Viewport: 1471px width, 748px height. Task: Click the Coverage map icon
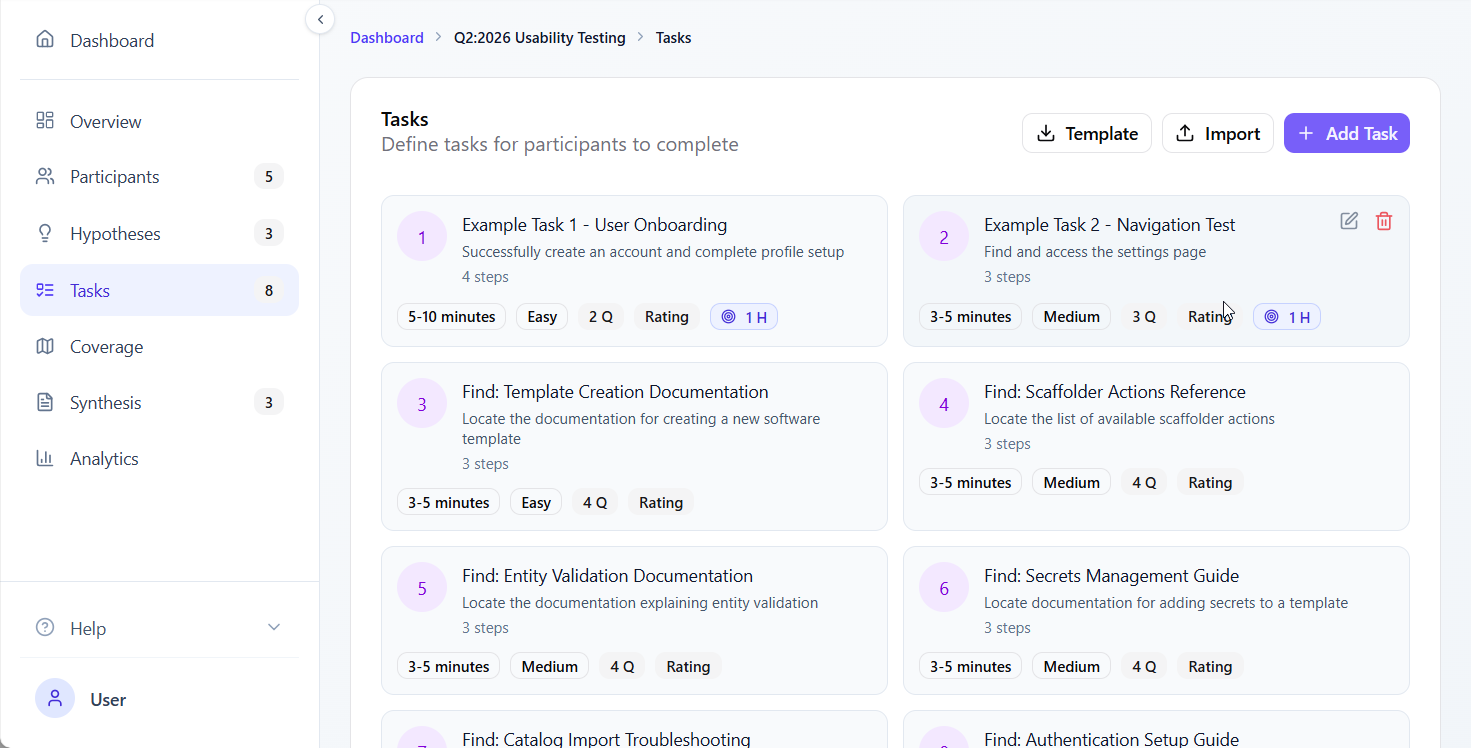pyautogui.click(x=45, y=347)
